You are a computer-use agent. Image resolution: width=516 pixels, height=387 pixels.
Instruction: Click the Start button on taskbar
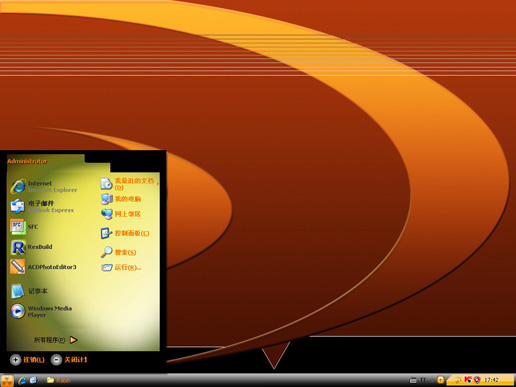[7, 380]
